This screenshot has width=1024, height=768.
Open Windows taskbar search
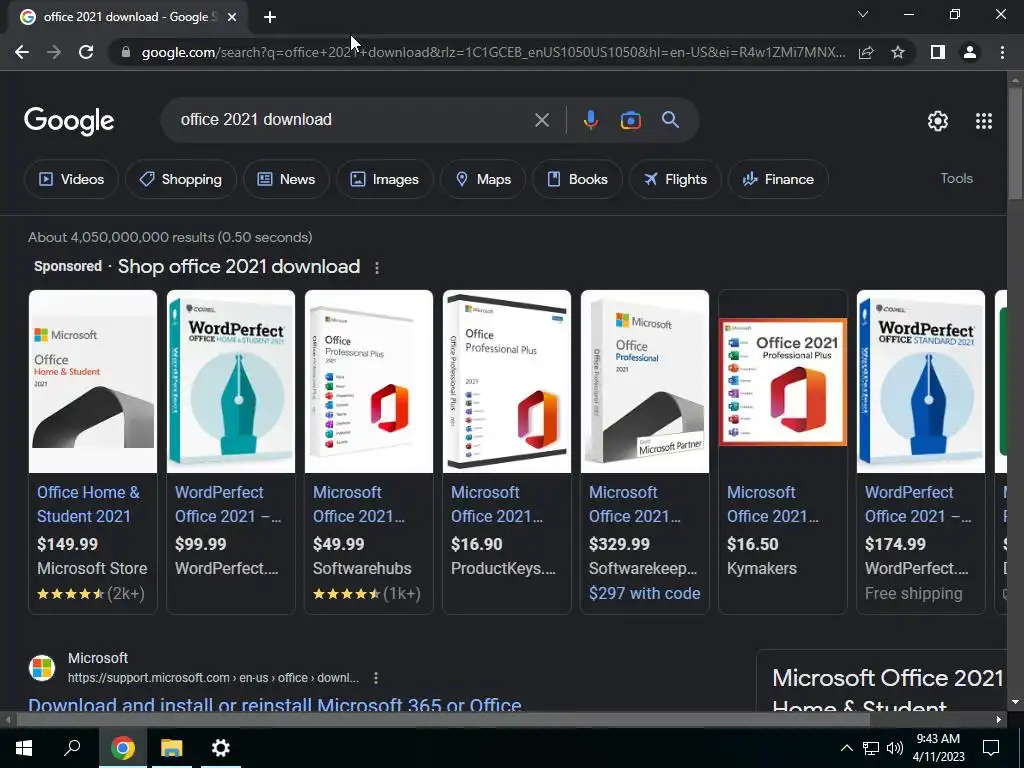tap(72, 748)
